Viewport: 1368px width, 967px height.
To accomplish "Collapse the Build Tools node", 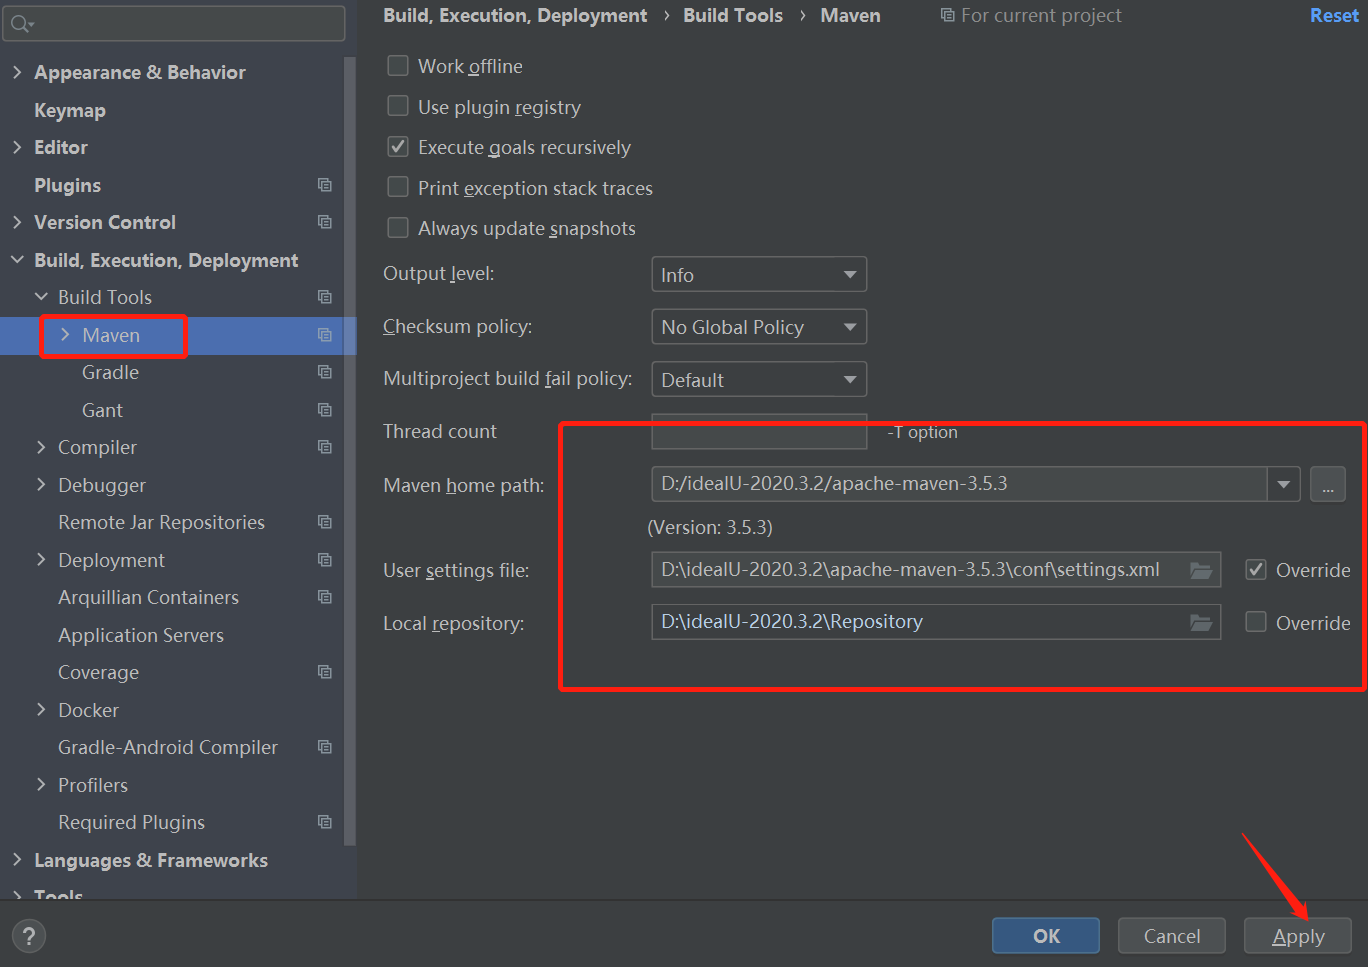I will click(x=41, y=297).
